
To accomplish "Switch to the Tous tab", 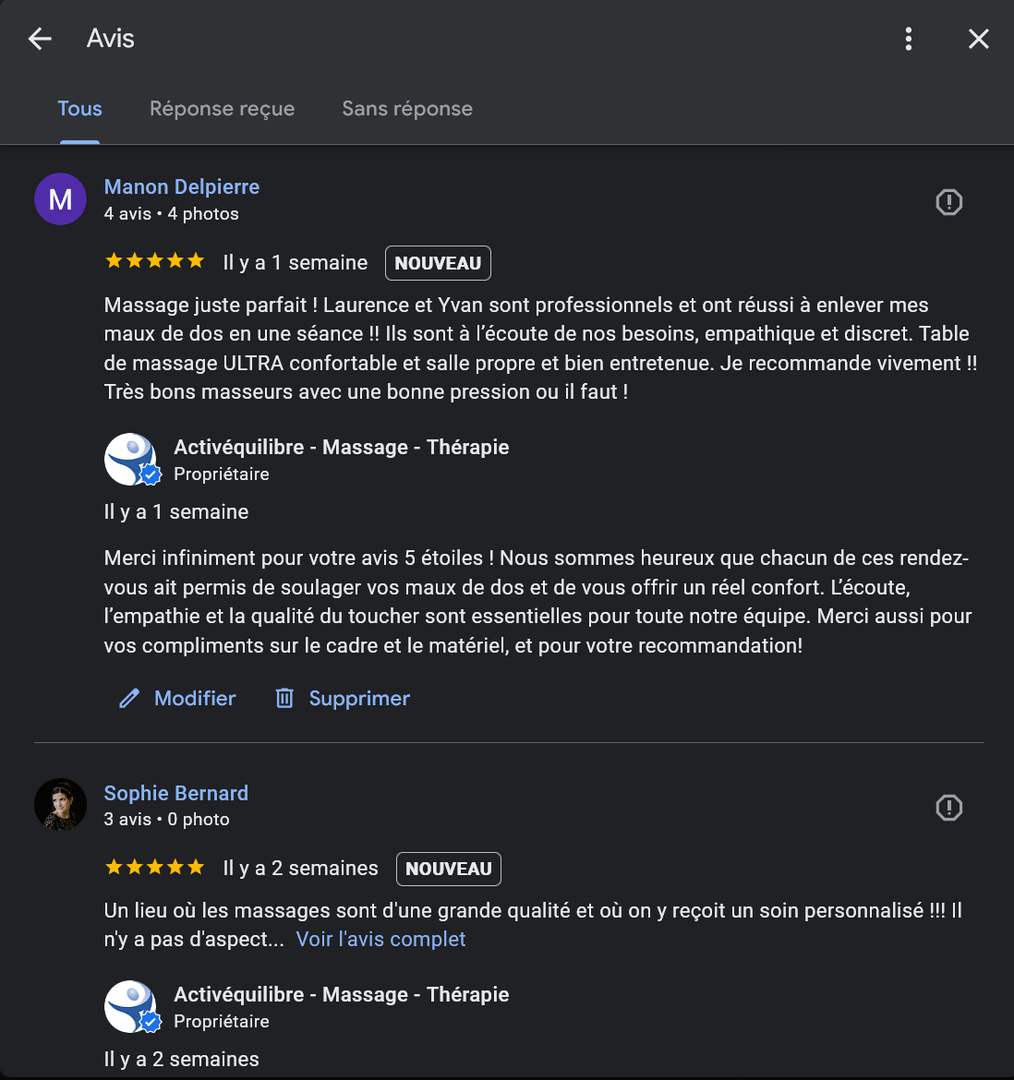I will tap(80, 109).
